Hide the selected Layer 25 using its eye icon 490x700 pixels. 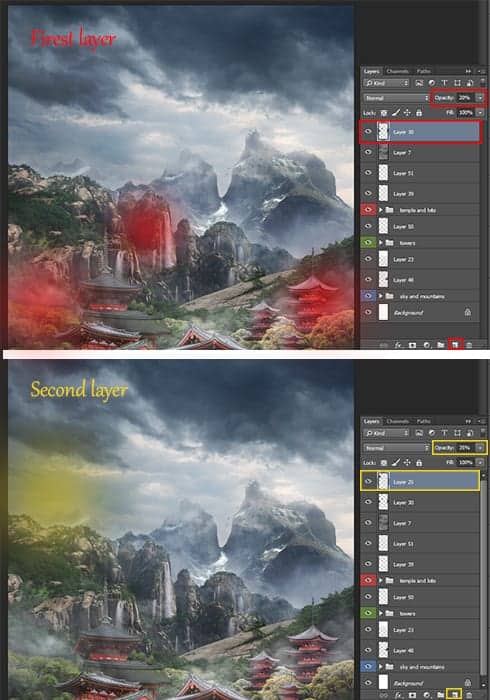coord(368,481)
